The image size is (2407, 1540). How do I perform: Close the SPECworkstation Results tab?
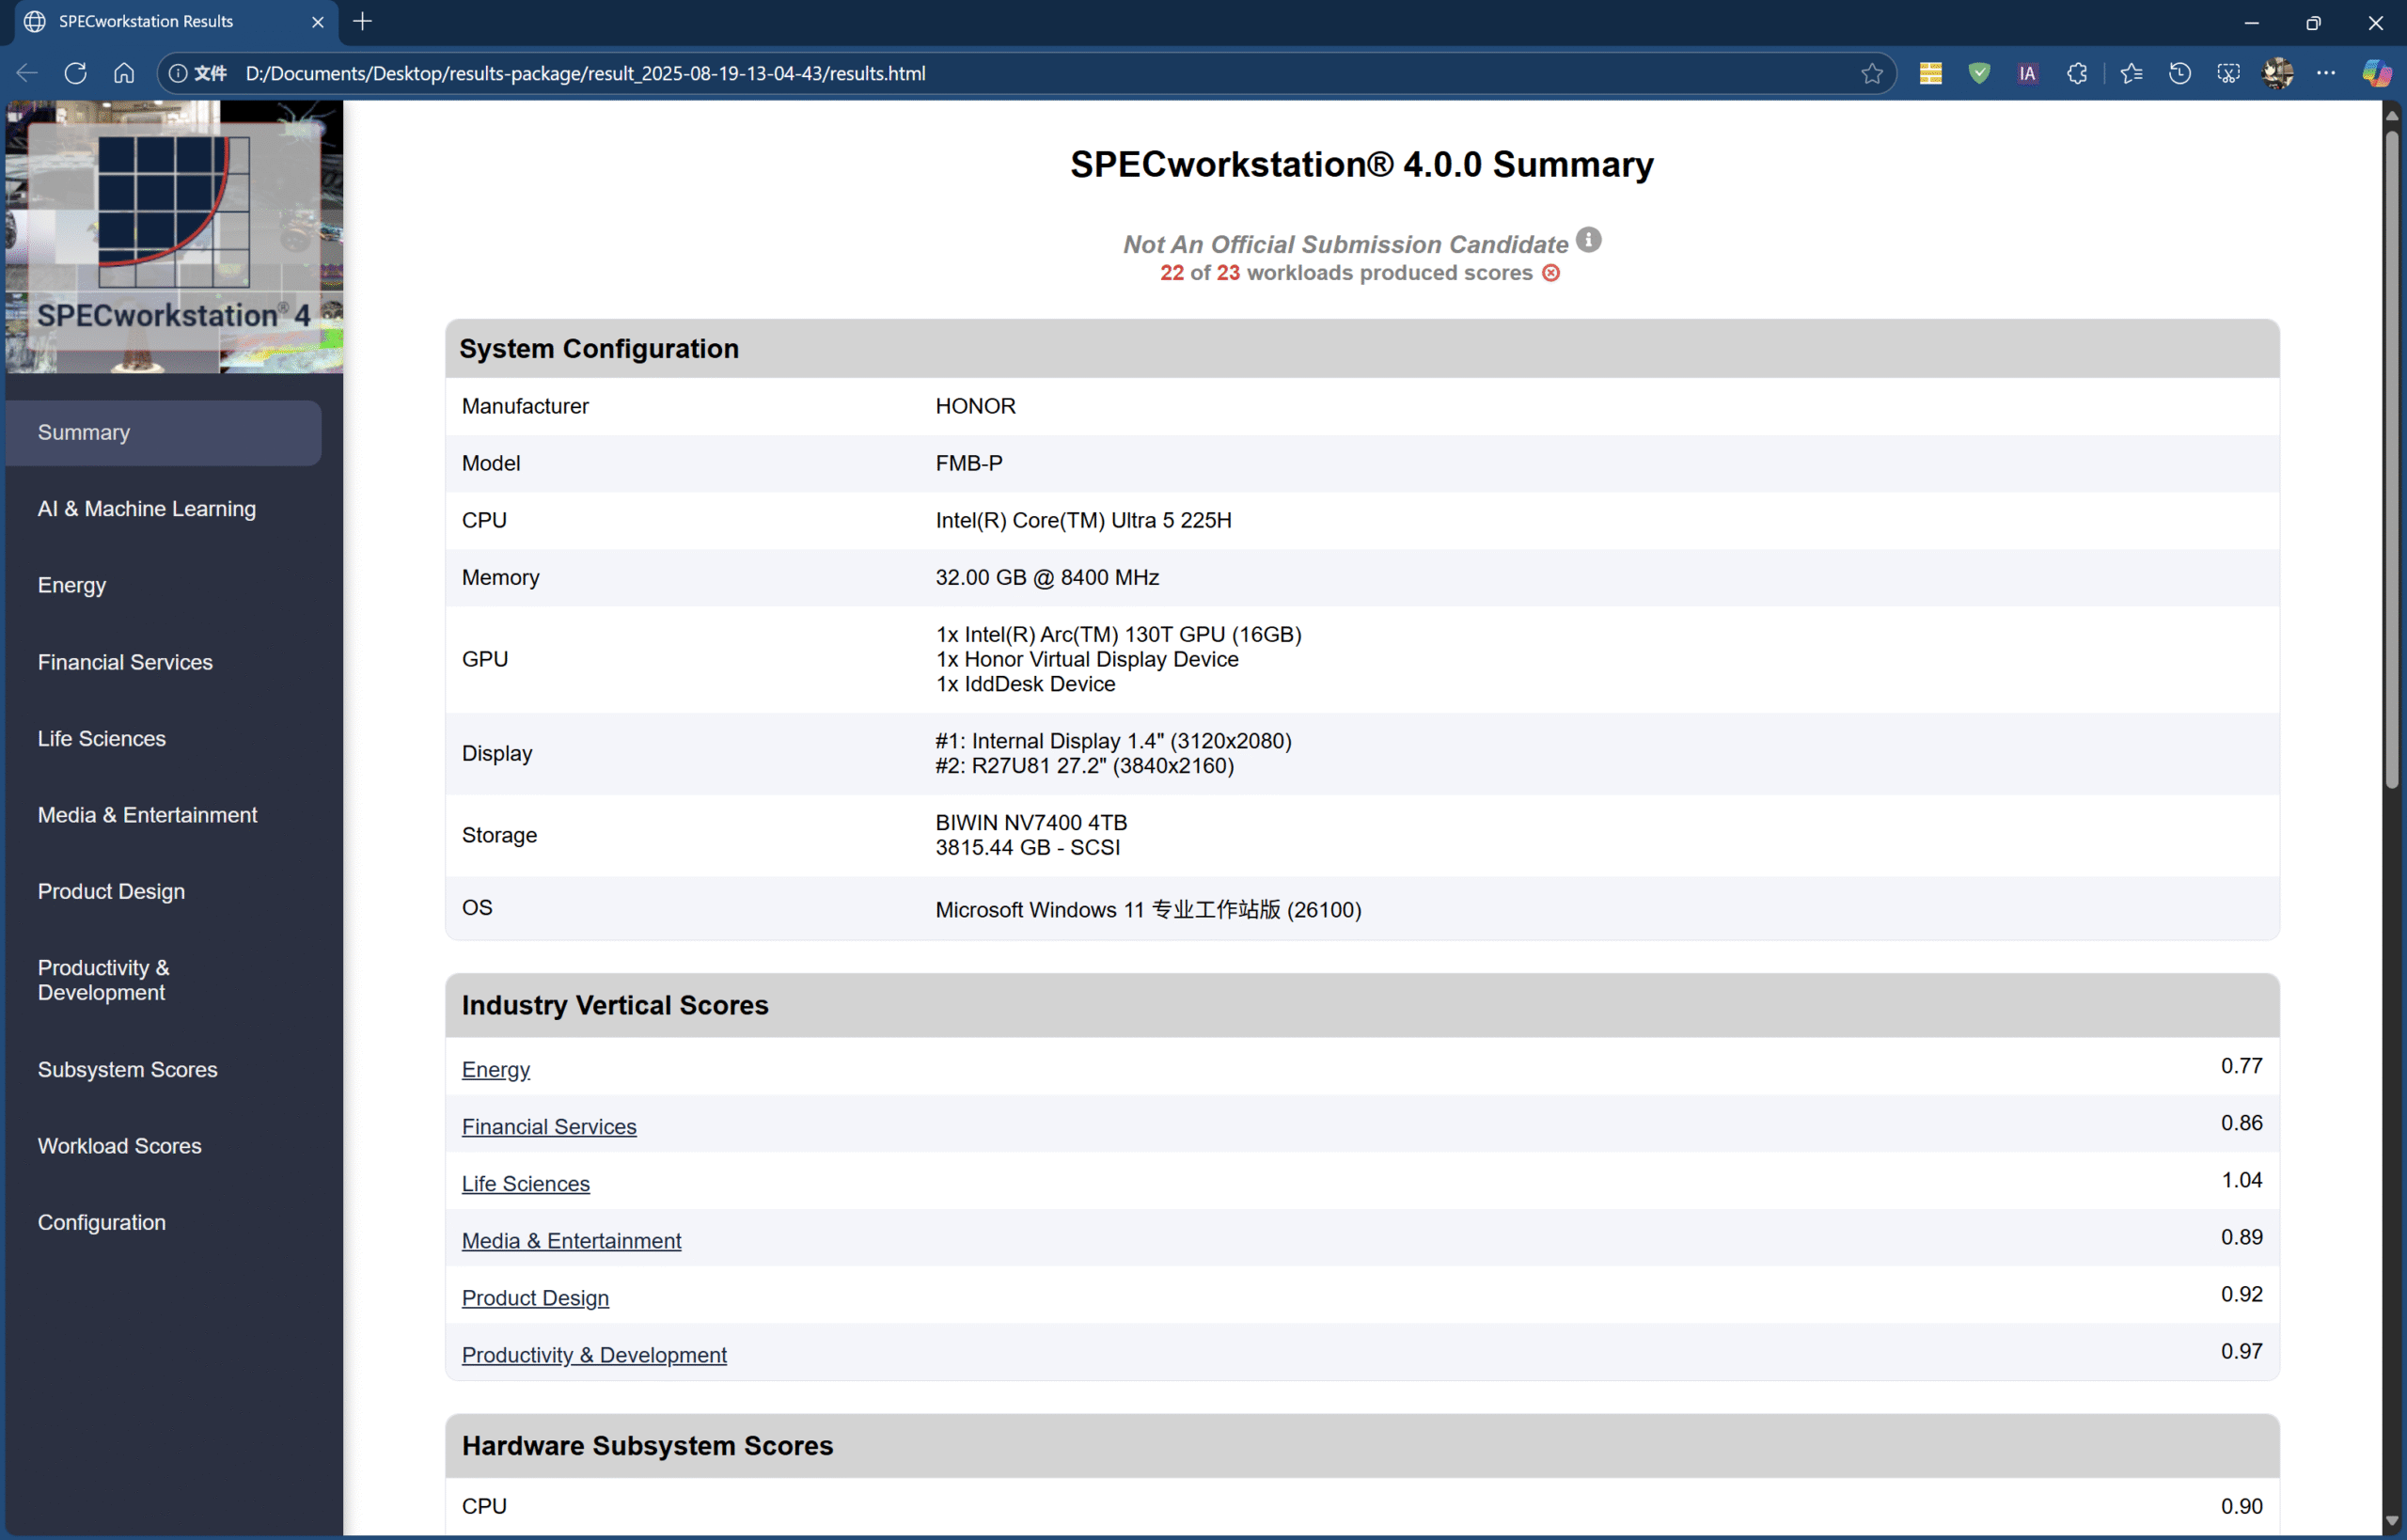[318, 21]
